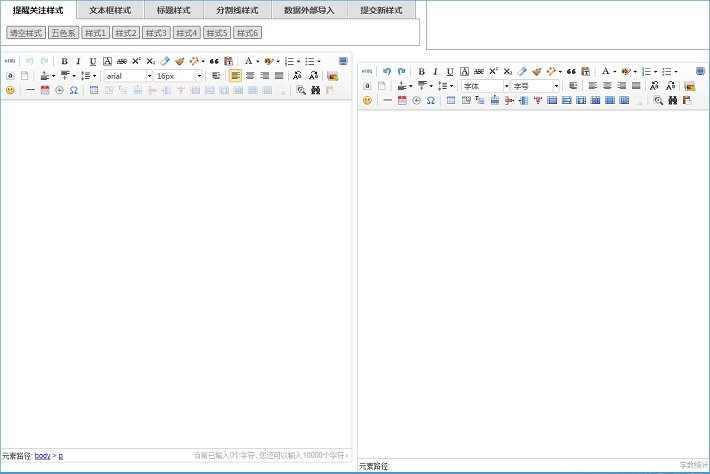
Task: Click anchor 'a' icon in left editor
Action: (x=10, y=76)
